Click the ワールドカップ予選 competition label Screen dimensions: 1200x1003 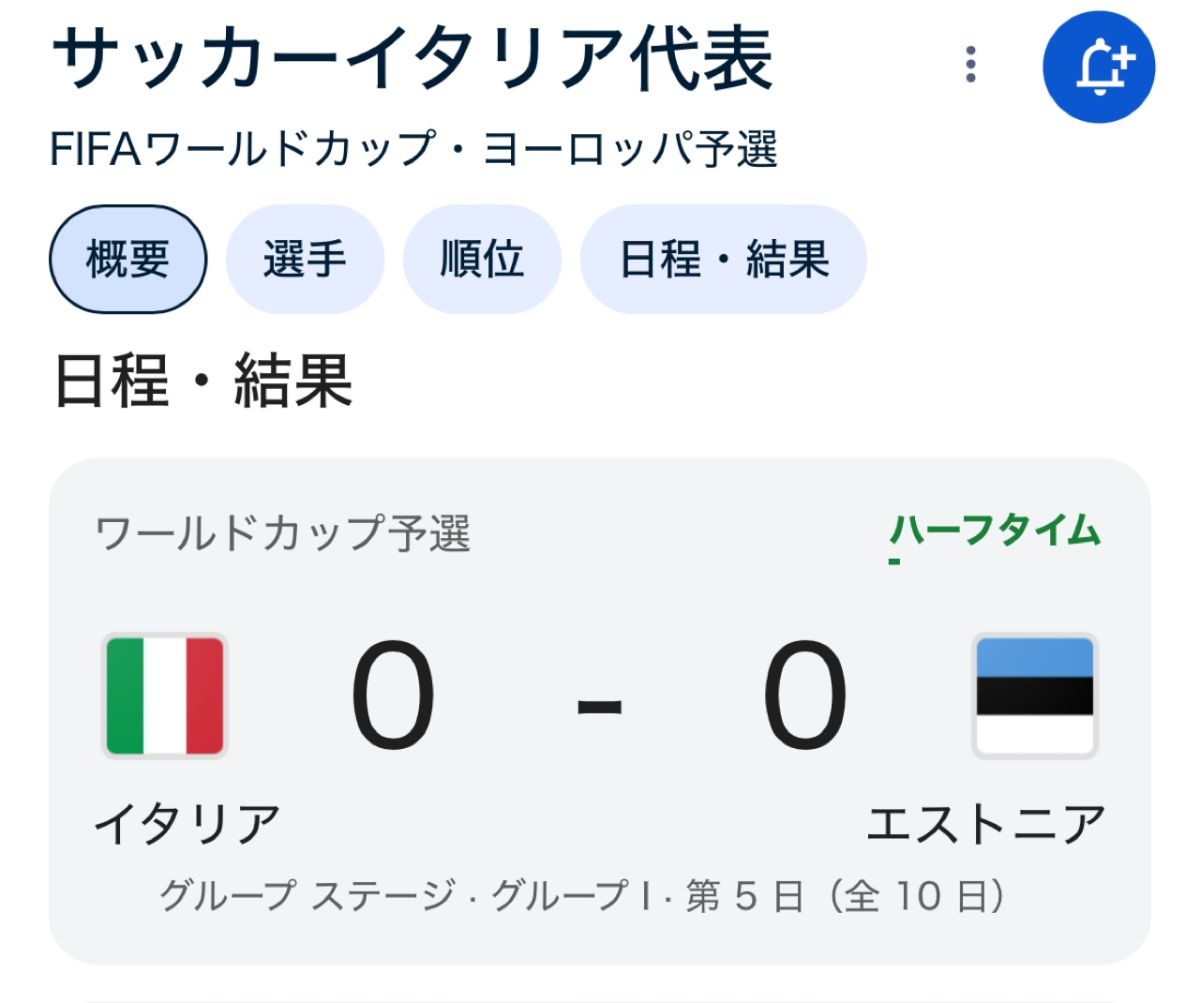point(283,534)
